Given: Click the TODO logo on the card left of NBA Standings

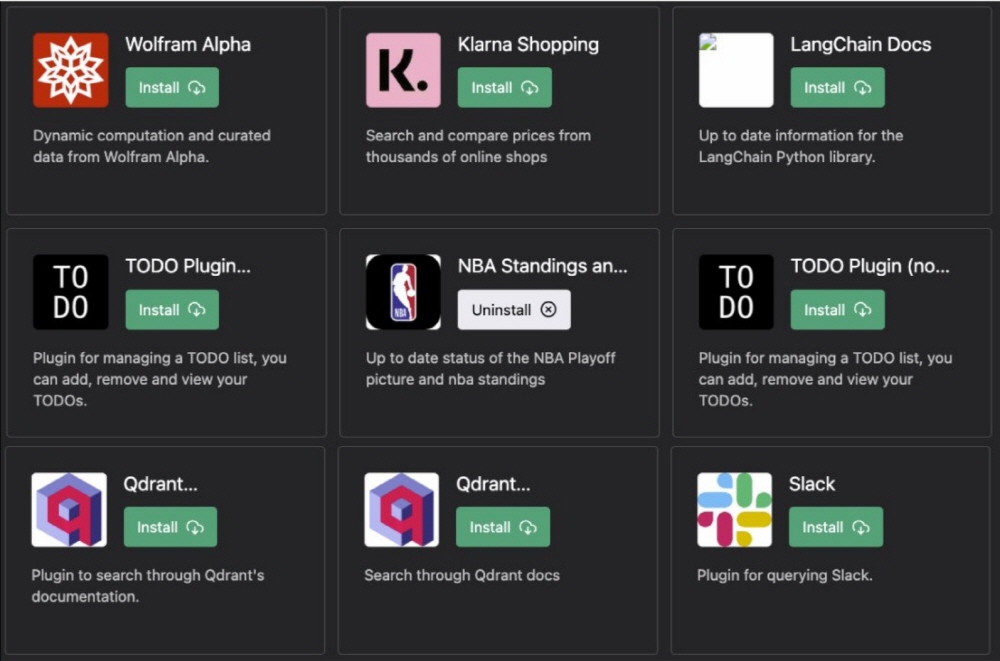Looking at the screenshot, I should tap(71, 292).
